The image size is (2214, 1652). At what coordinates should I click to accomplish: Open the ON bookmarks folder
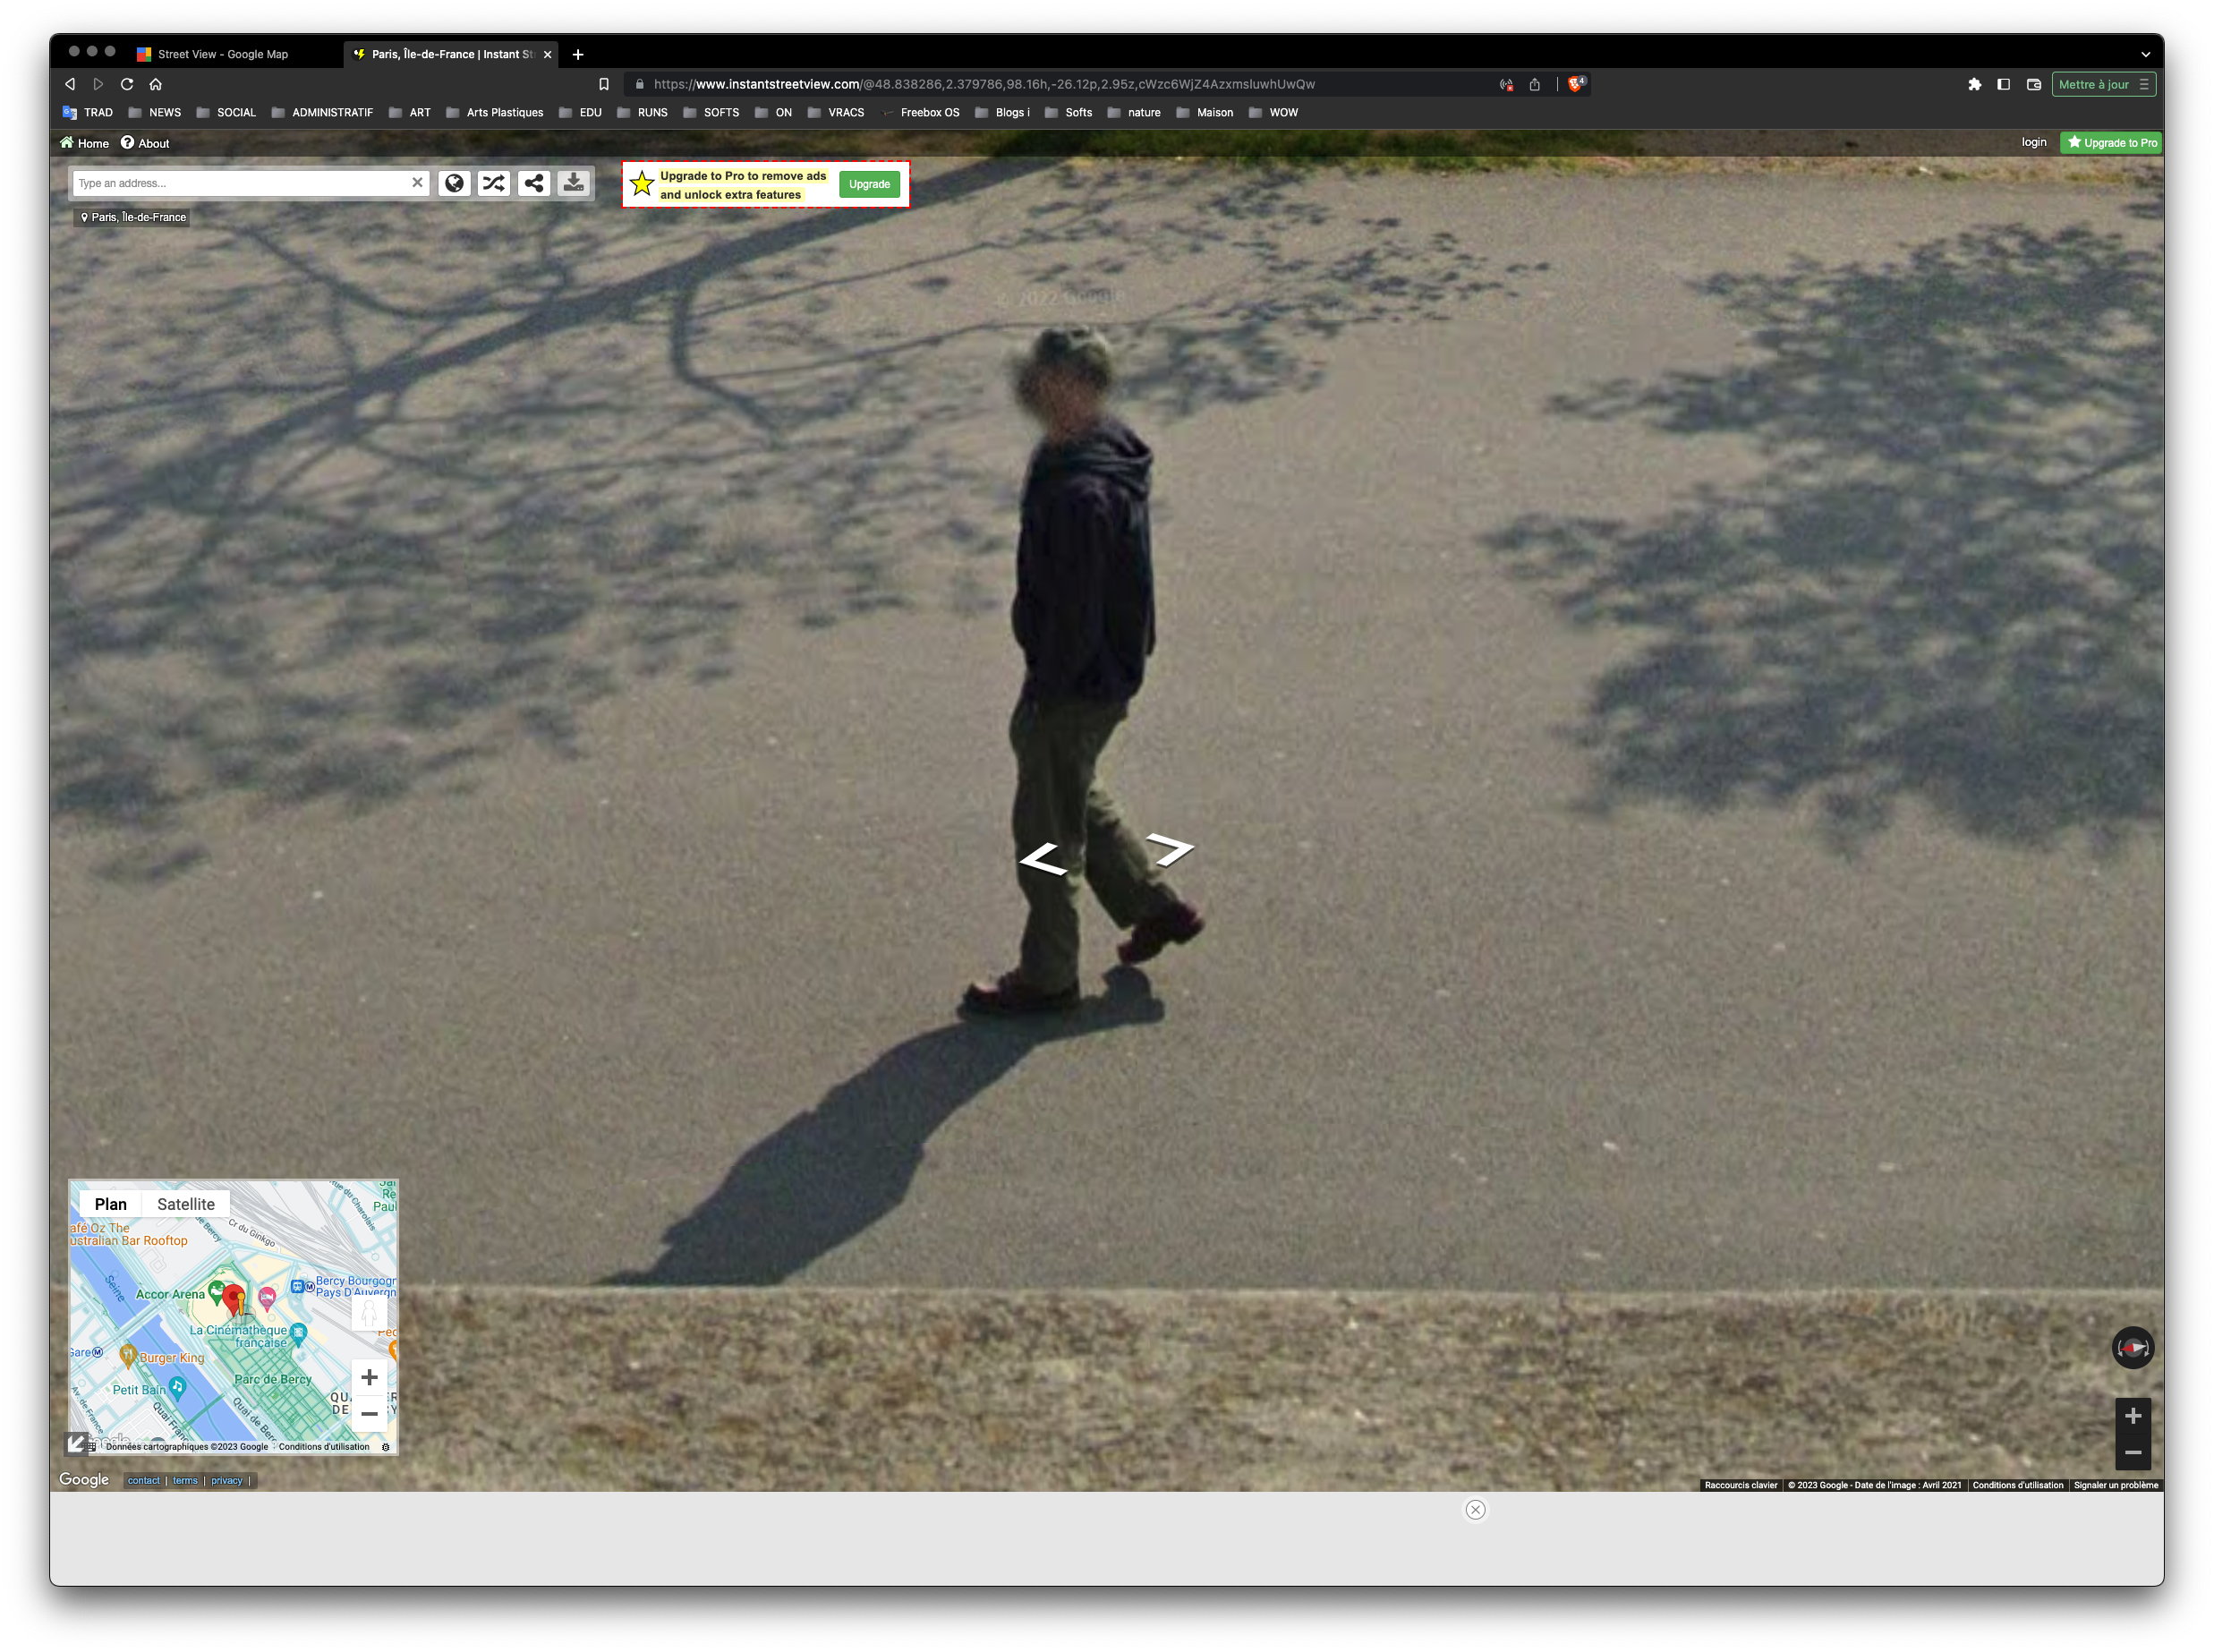pos(773,112)
